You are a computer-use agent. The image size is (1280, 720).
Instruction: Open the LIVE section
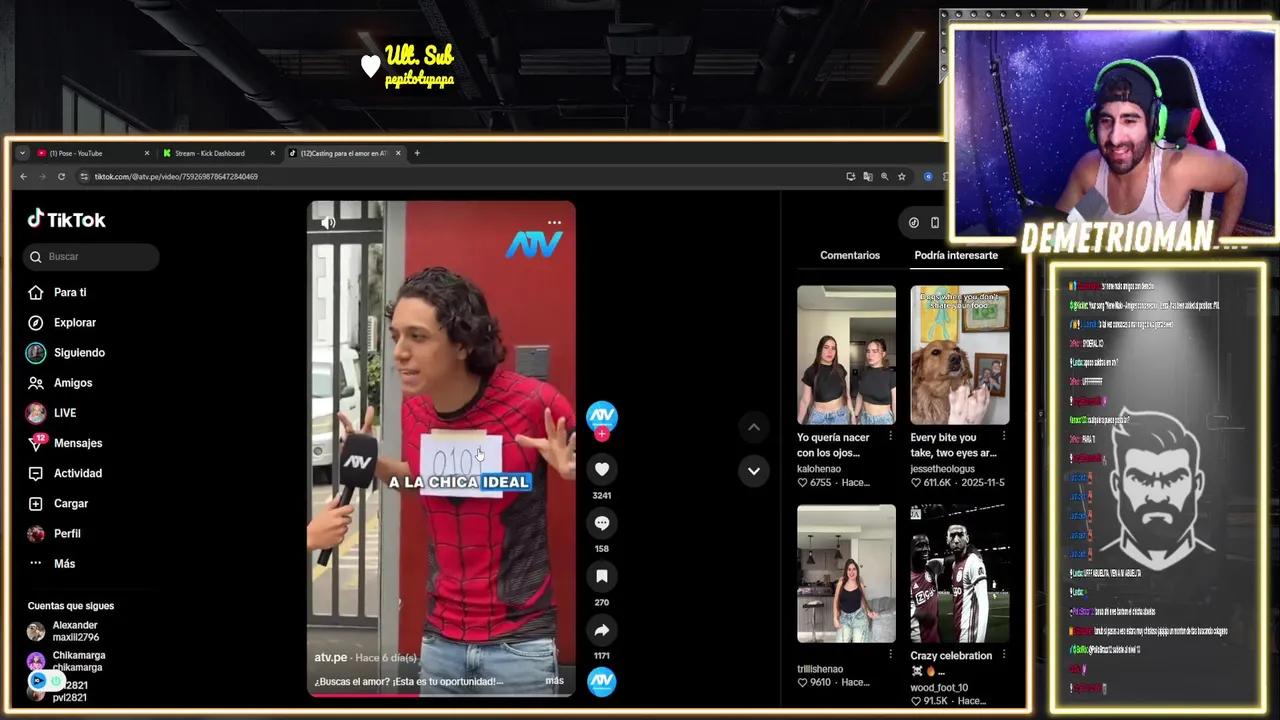(x=65, y=412)
